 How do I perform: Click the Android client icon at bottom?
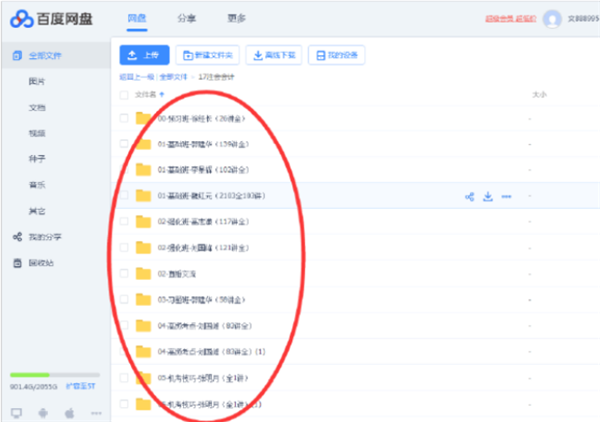pyautogui.click(x=43, y=413)
